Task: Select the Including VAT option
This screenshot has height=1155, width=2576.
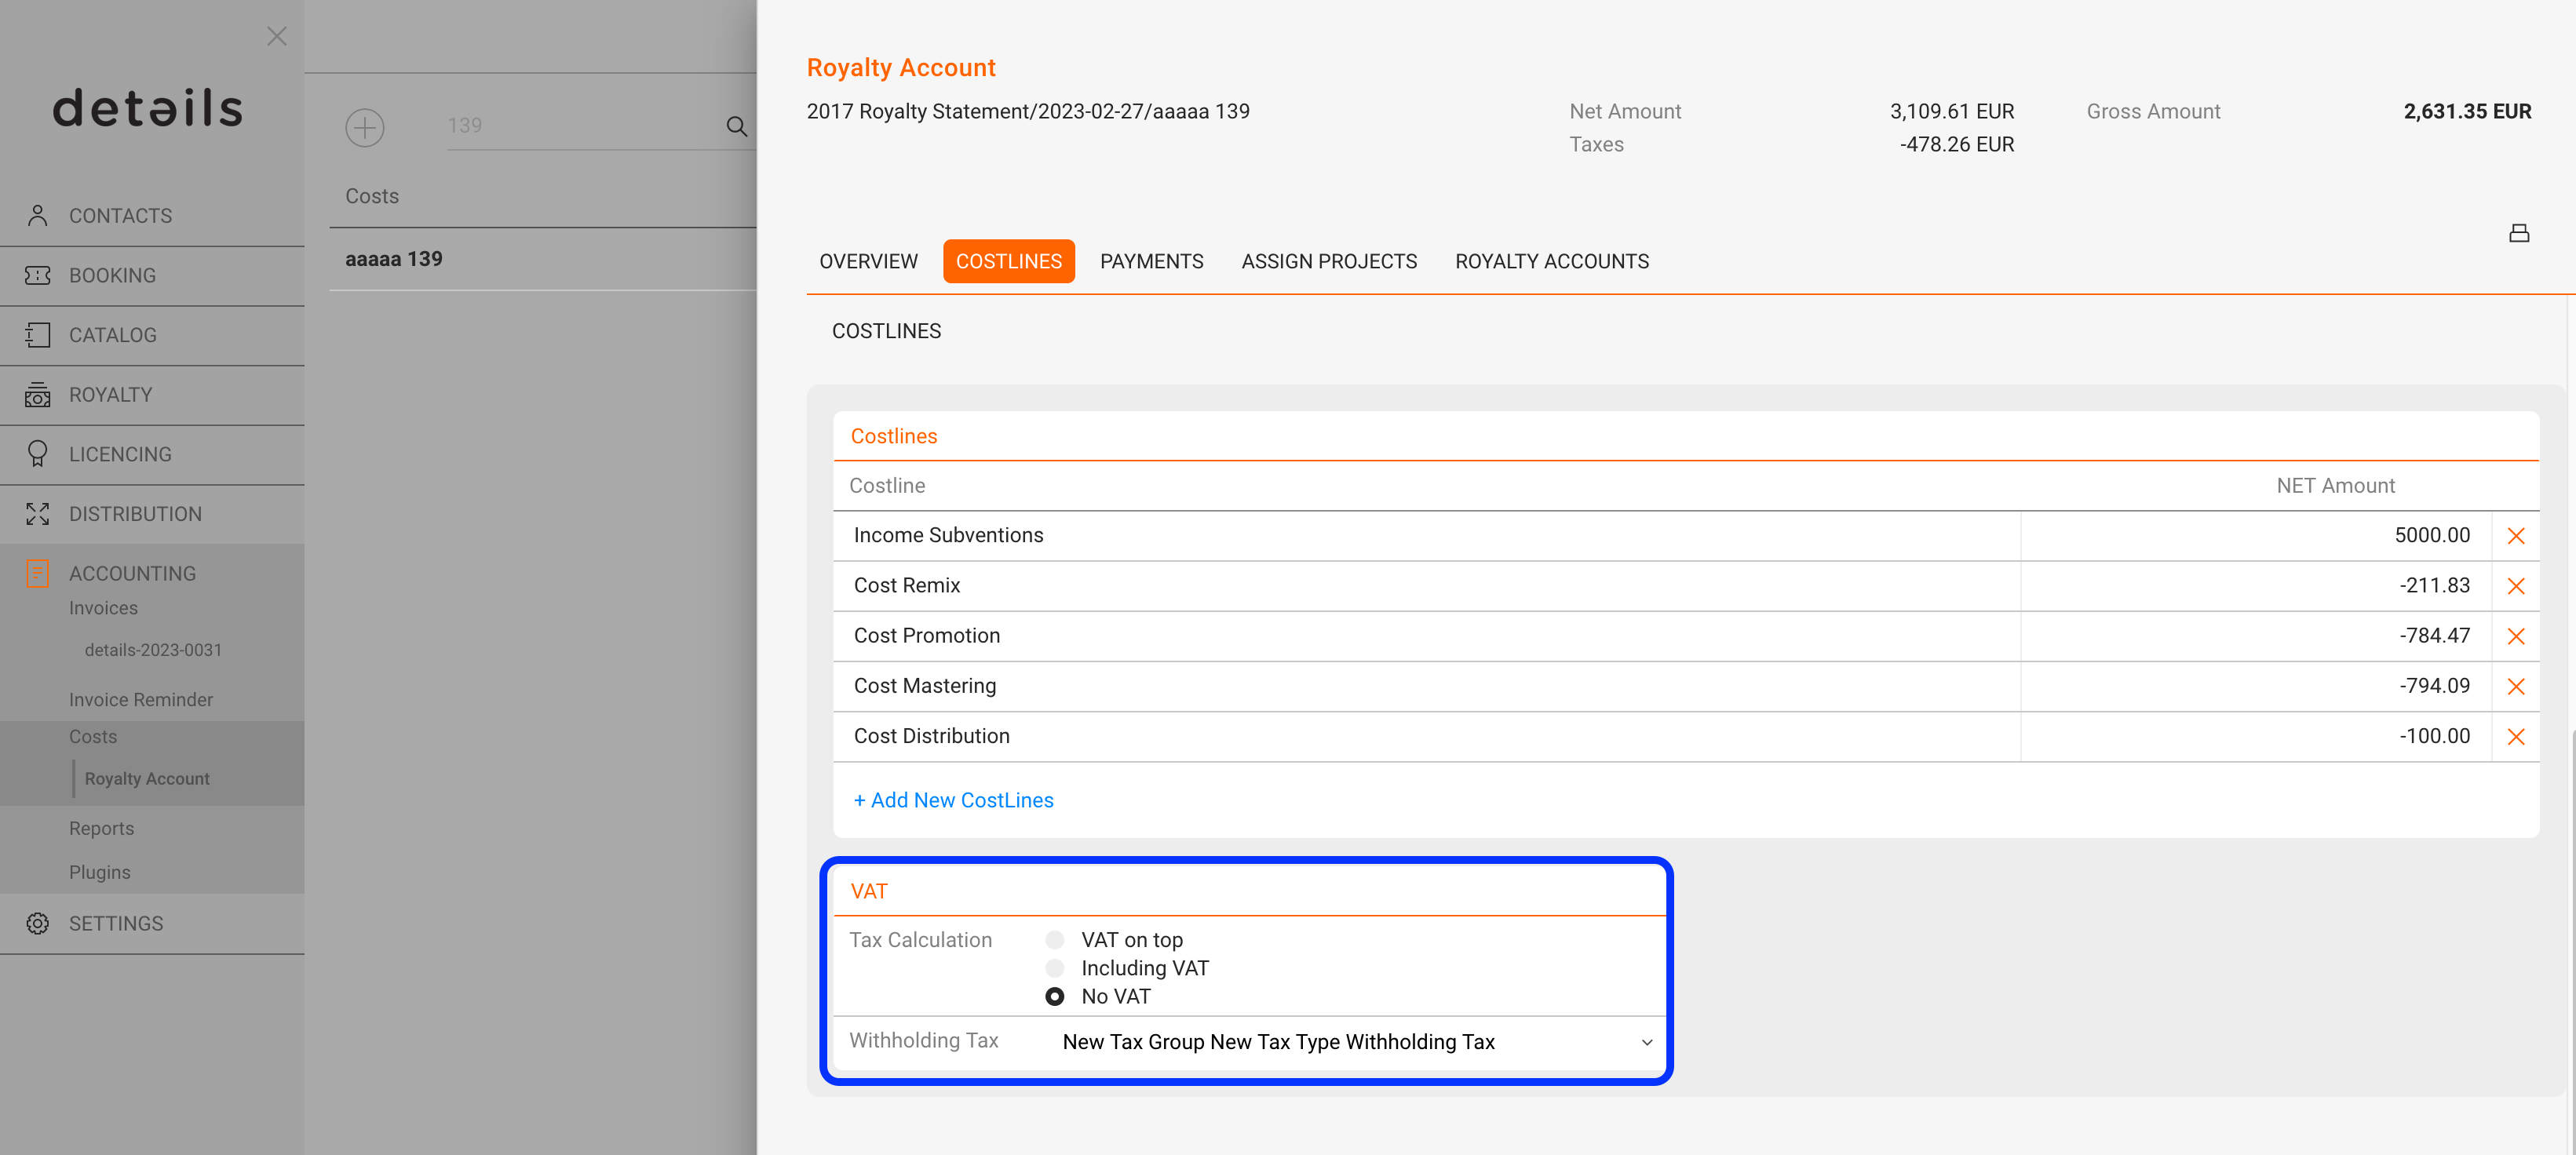Action: pyautogui.click(x=1054, y=968)
